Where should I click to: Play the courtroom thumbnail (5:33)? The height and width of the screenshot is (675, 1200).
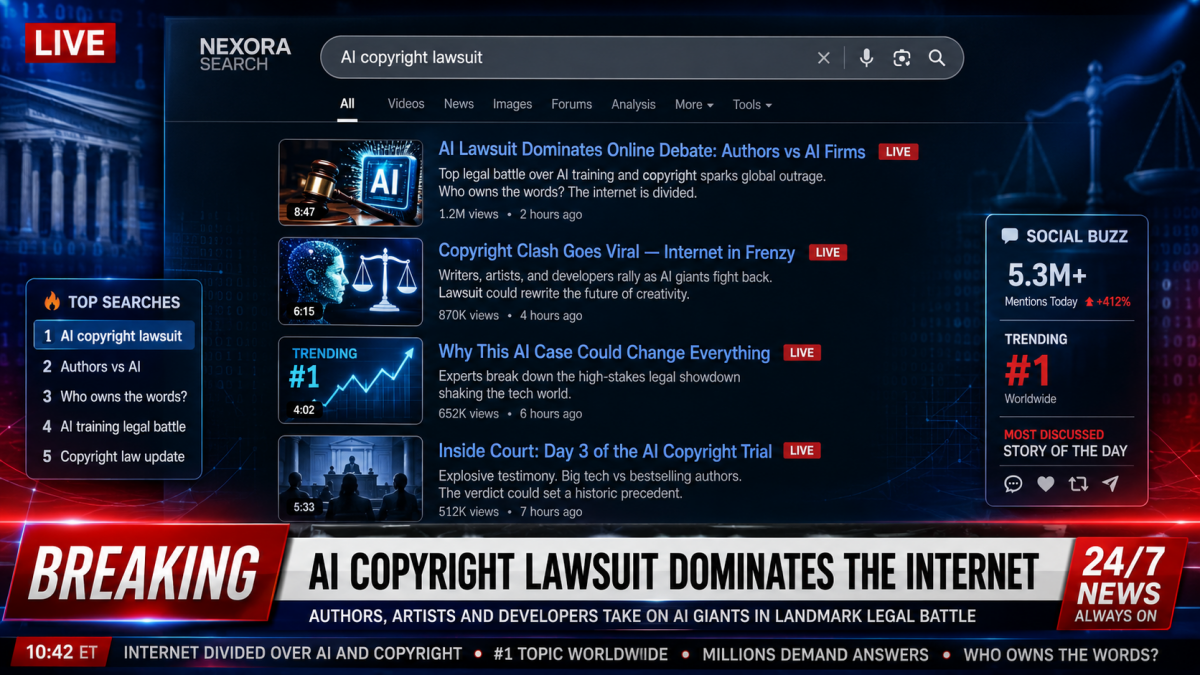pos(350,478)
